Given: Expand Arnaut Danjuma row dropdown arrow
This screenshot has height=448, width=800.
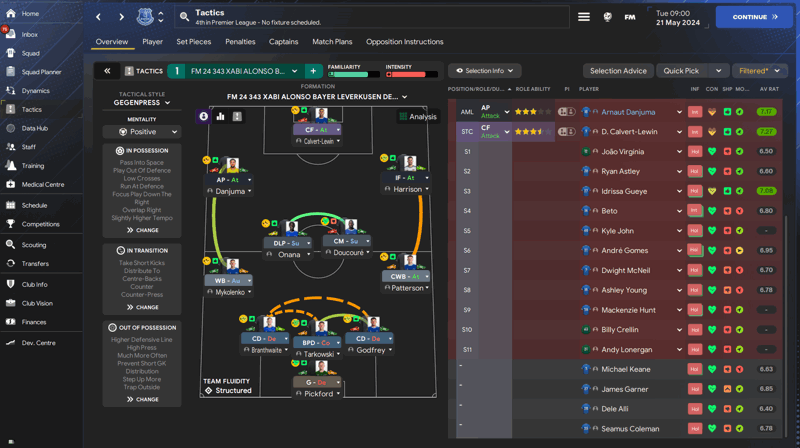Looking at the screenshot, I should click(x=679, y=112).
